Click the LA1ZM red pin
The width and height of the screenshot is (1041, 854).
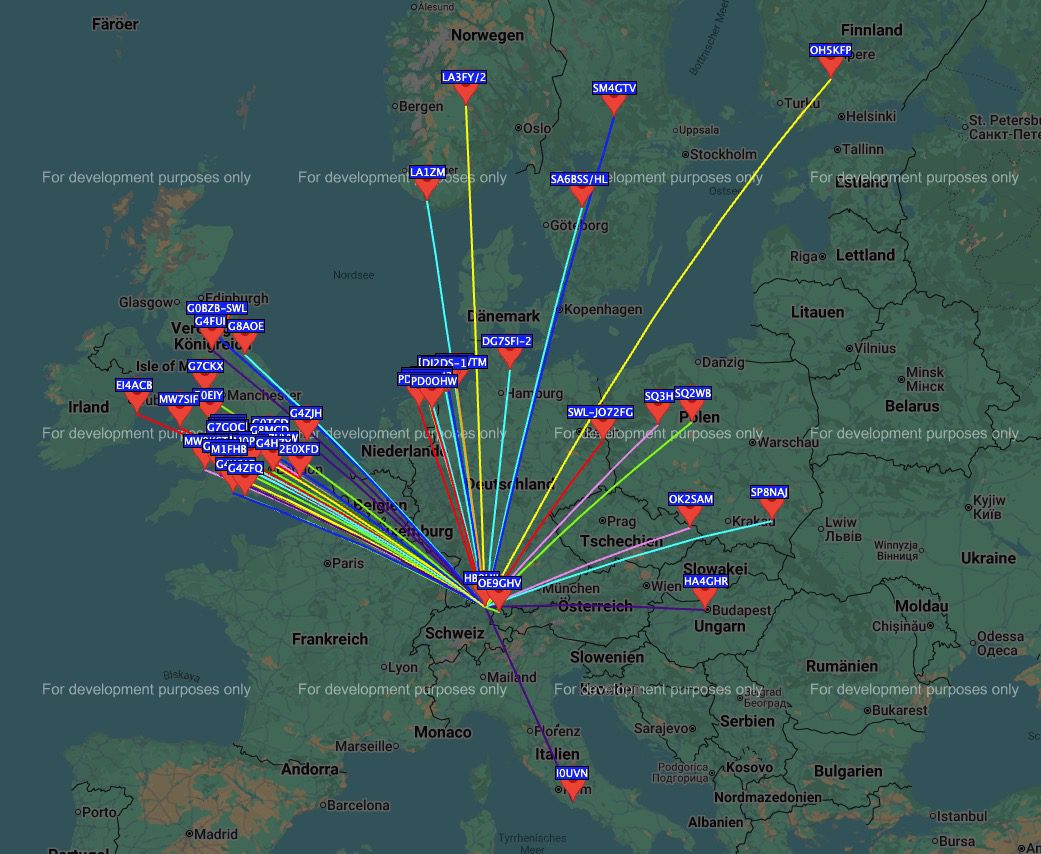point(426,189)
